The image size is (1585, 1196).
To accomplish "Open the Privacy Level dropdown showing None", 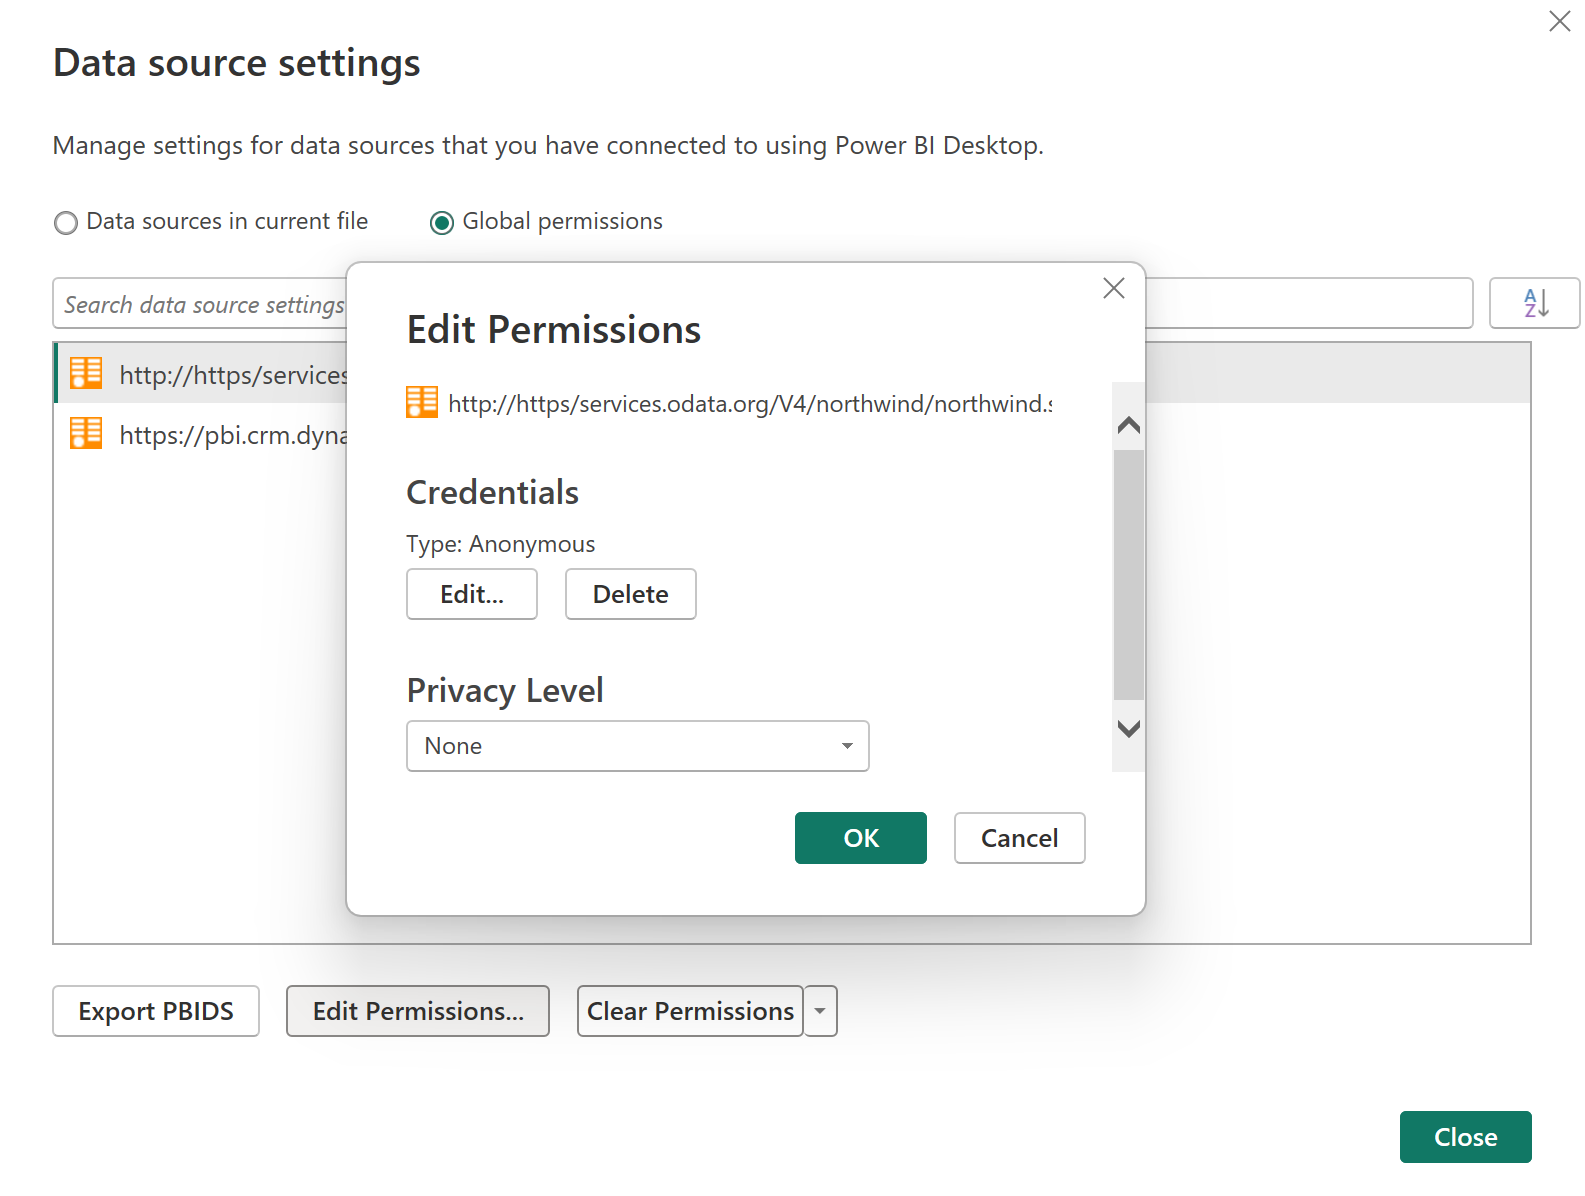I will pyautogui.click(x=637, y=746).
